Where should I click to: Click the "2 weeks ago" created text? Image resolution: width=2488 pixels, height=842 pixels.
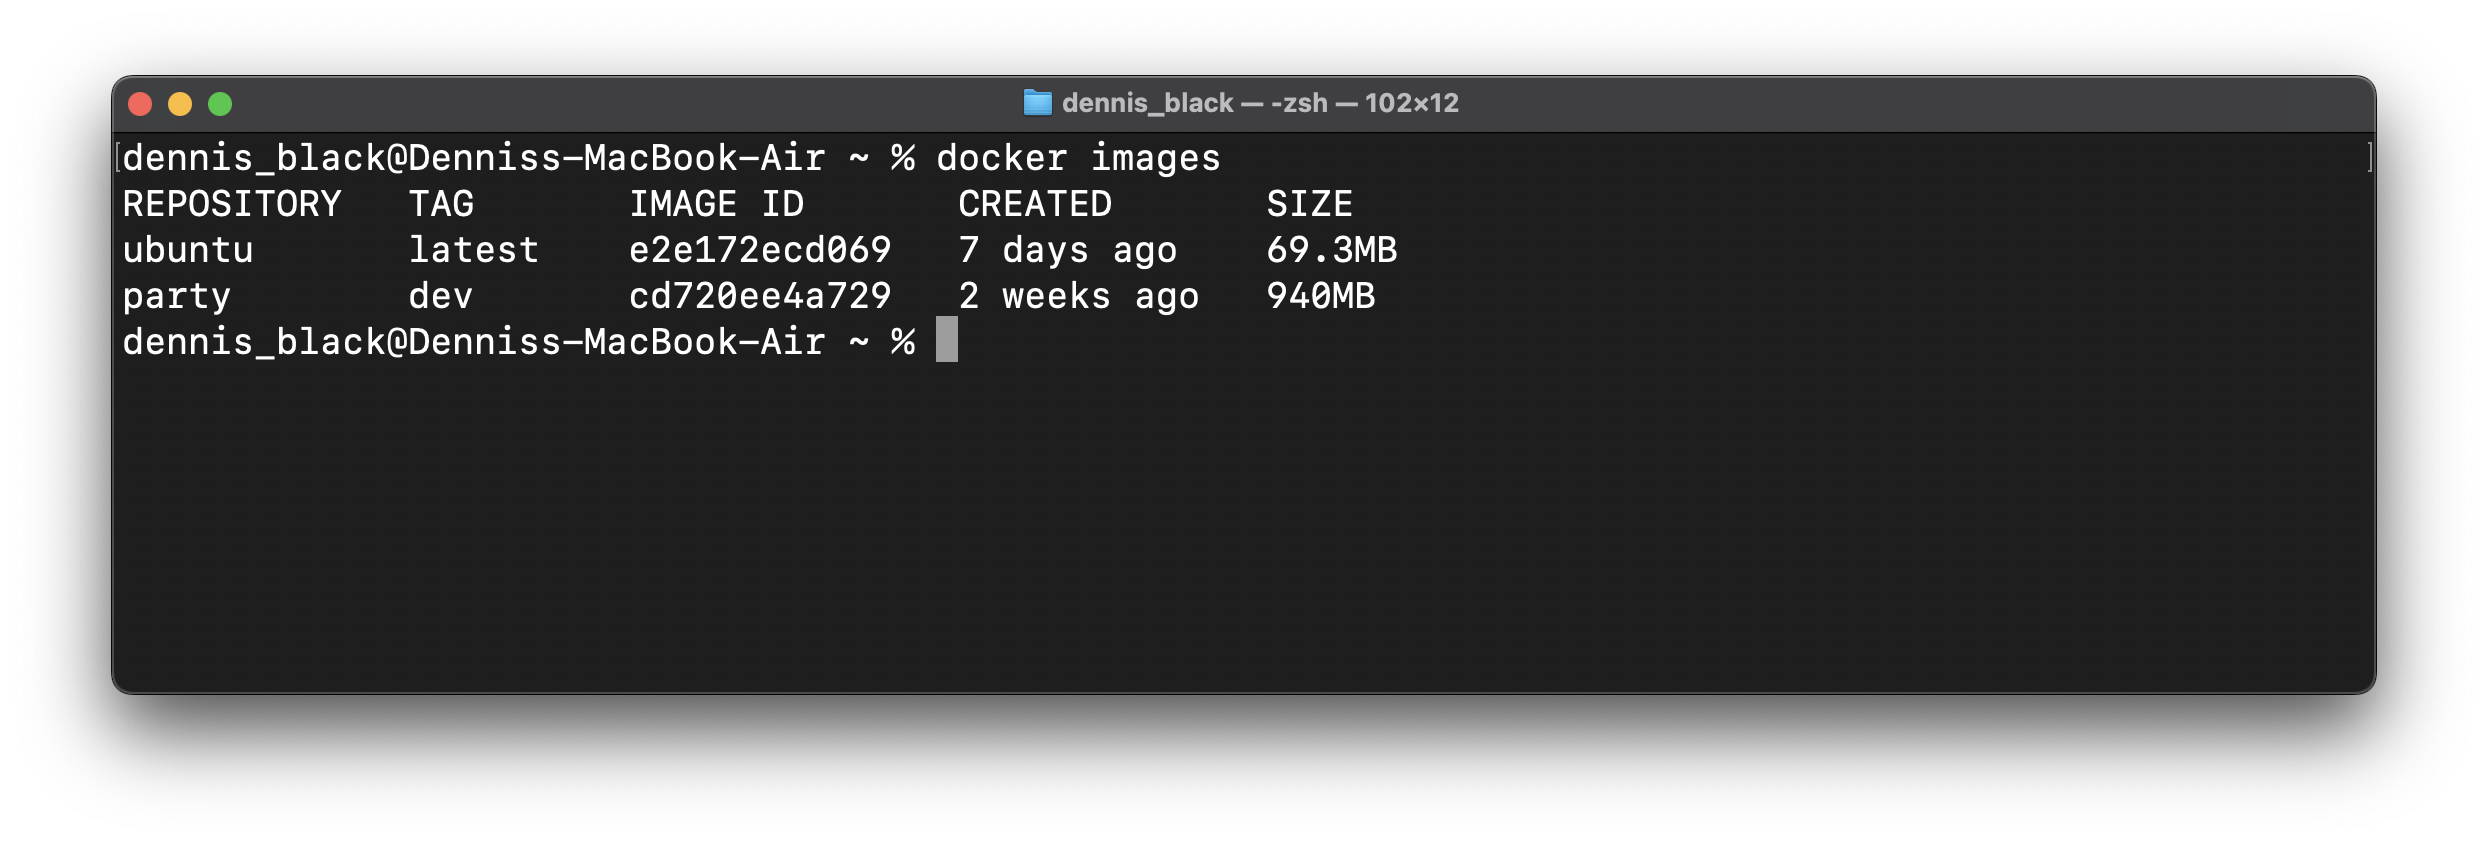[1079, 297]
